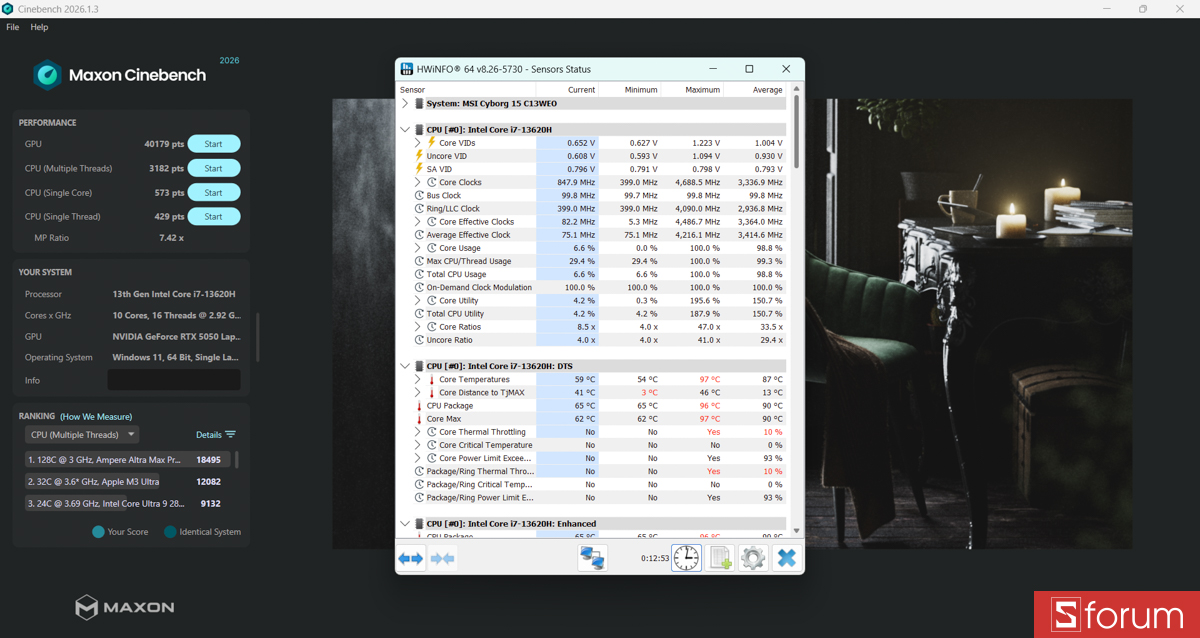Click the Your System panel scrollbar

click(257, 338)
